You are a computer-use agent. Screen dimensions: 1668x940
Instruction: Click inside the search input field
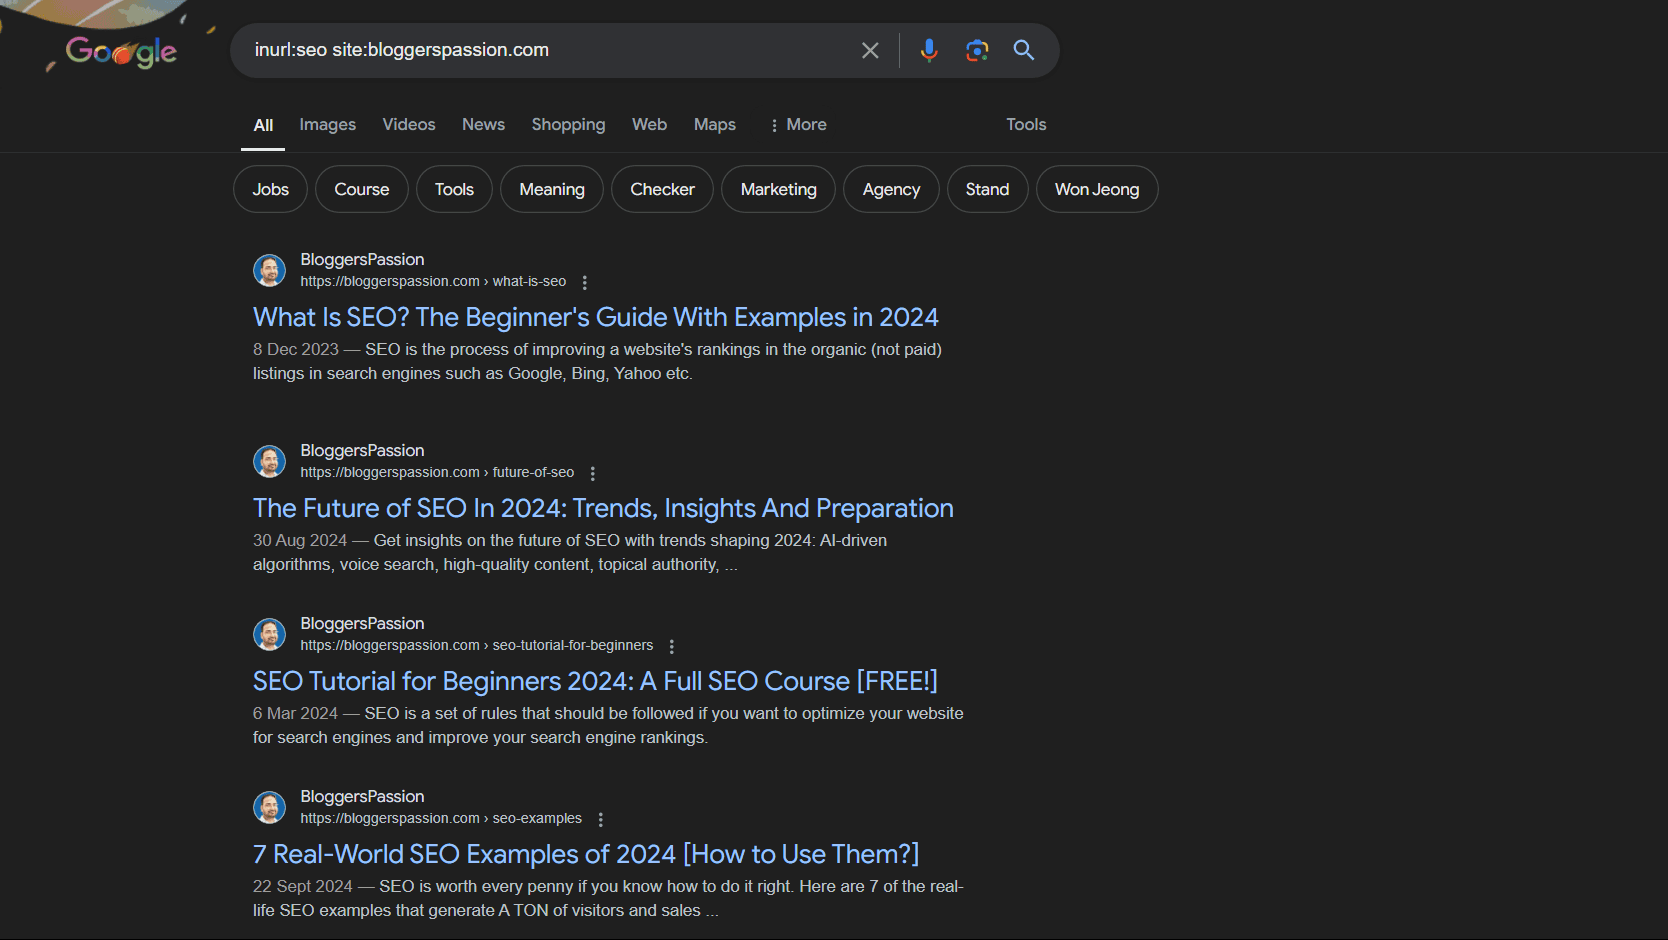tap(550, 50)
